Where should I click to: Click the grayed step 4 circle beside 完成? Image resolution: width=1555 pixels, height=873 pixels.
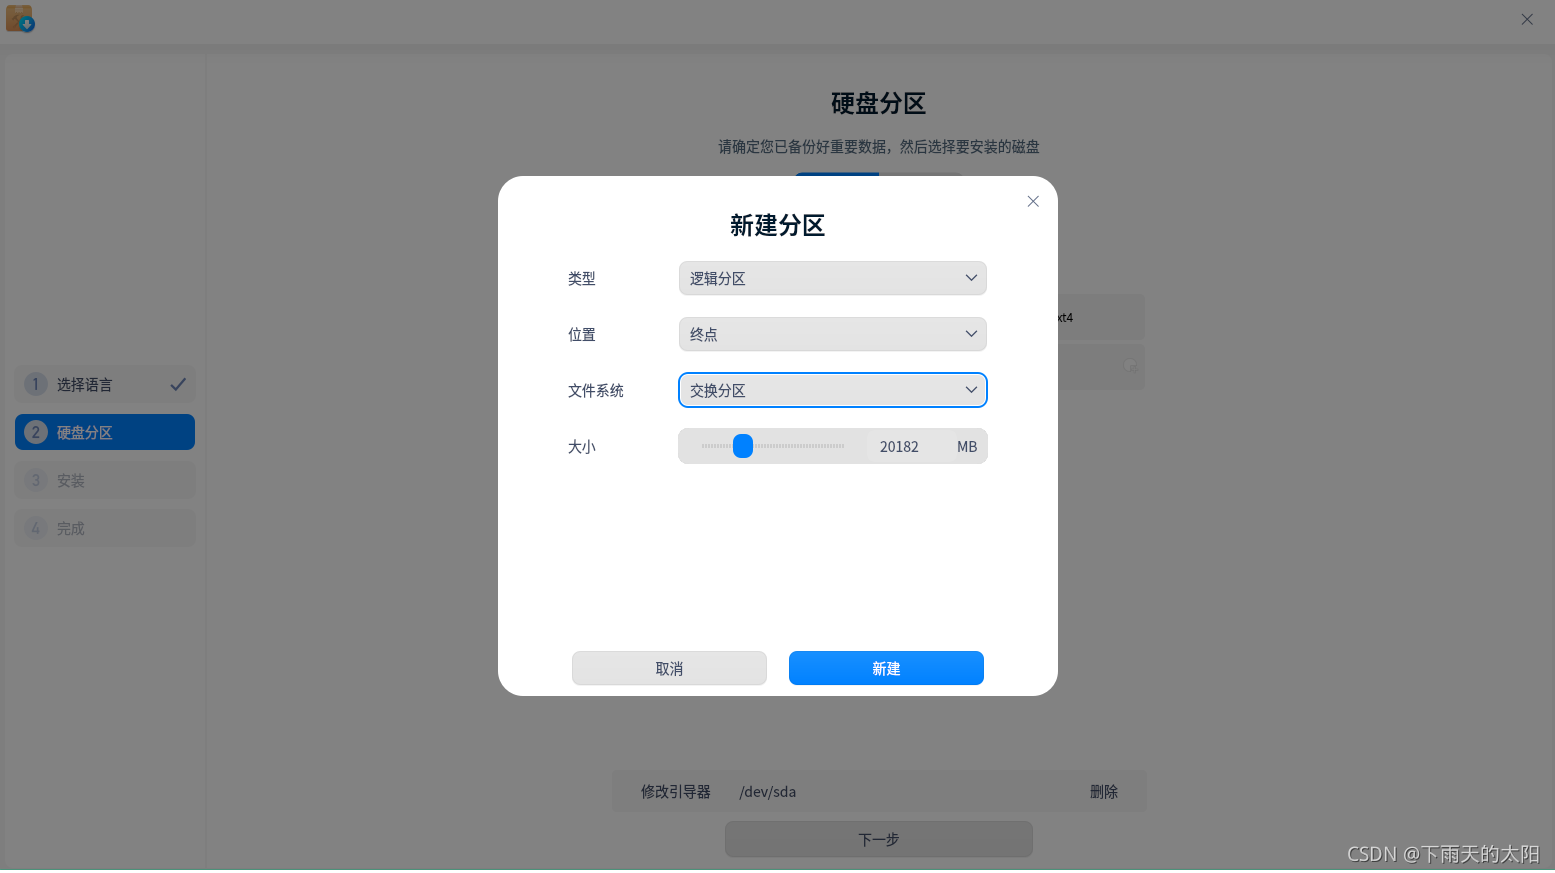[x=35, y=527]
